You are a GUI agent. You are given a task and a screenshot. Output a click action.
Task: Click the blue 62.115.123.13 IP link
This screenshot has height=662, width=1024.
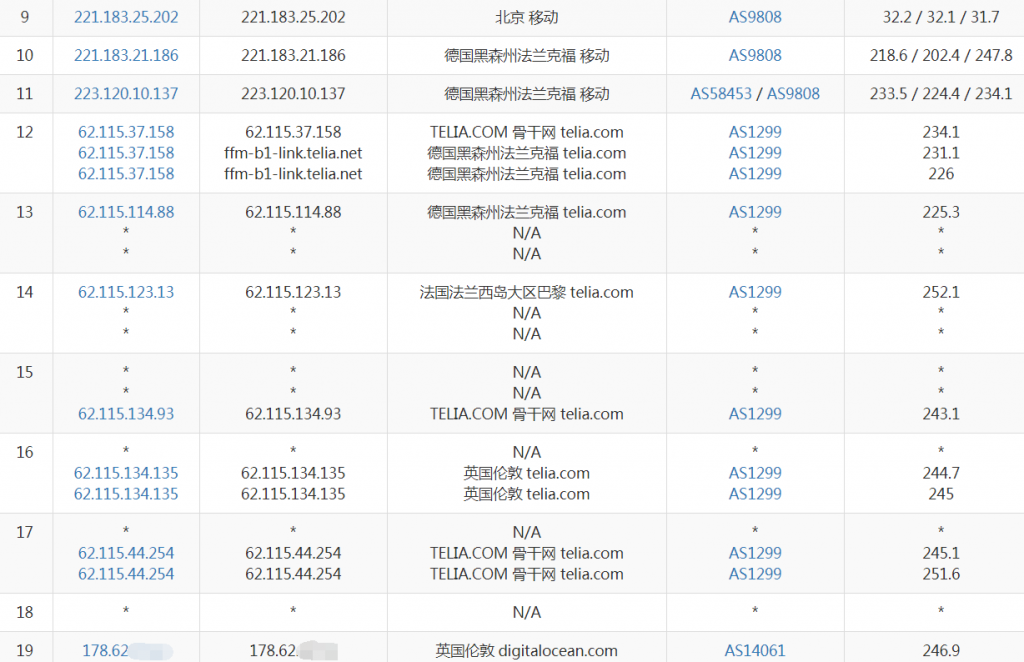click(x=126, y=292)
